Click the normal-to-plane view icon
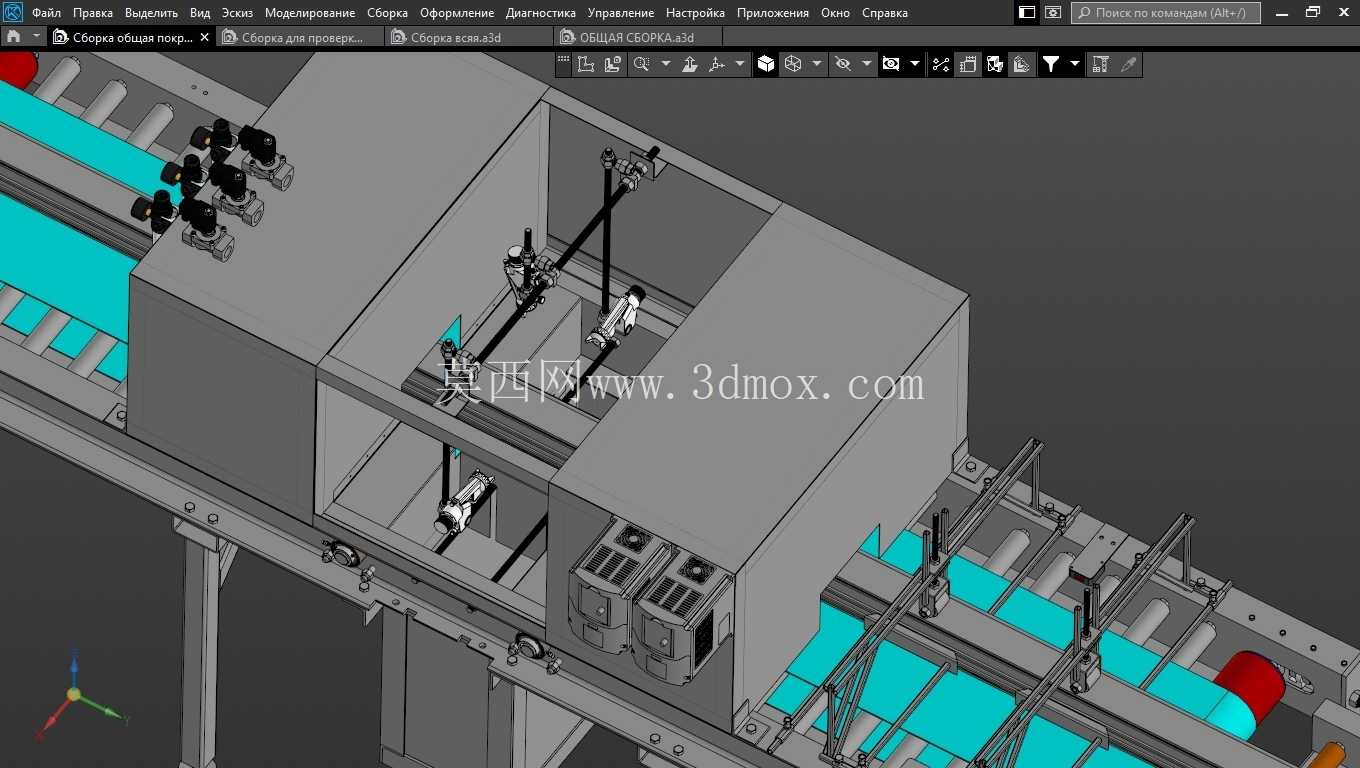Image resolution: width=1360 pixels, height=768 pixels. pyautogui.click(x=690, y=64)
